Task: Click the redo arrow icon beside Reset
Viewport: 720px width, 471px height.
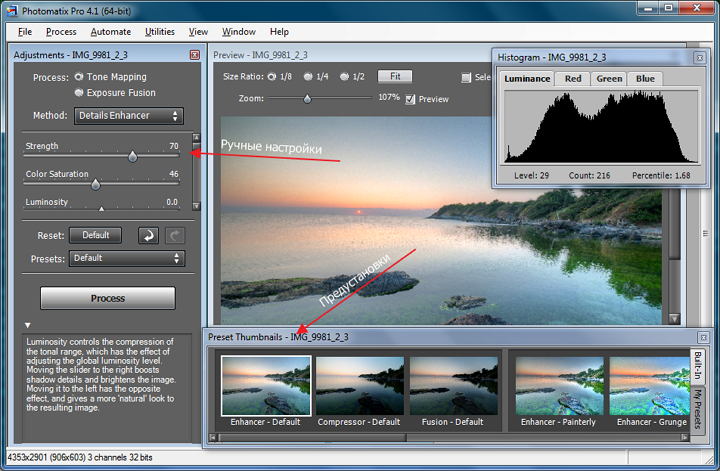Action: pos(173,236)
